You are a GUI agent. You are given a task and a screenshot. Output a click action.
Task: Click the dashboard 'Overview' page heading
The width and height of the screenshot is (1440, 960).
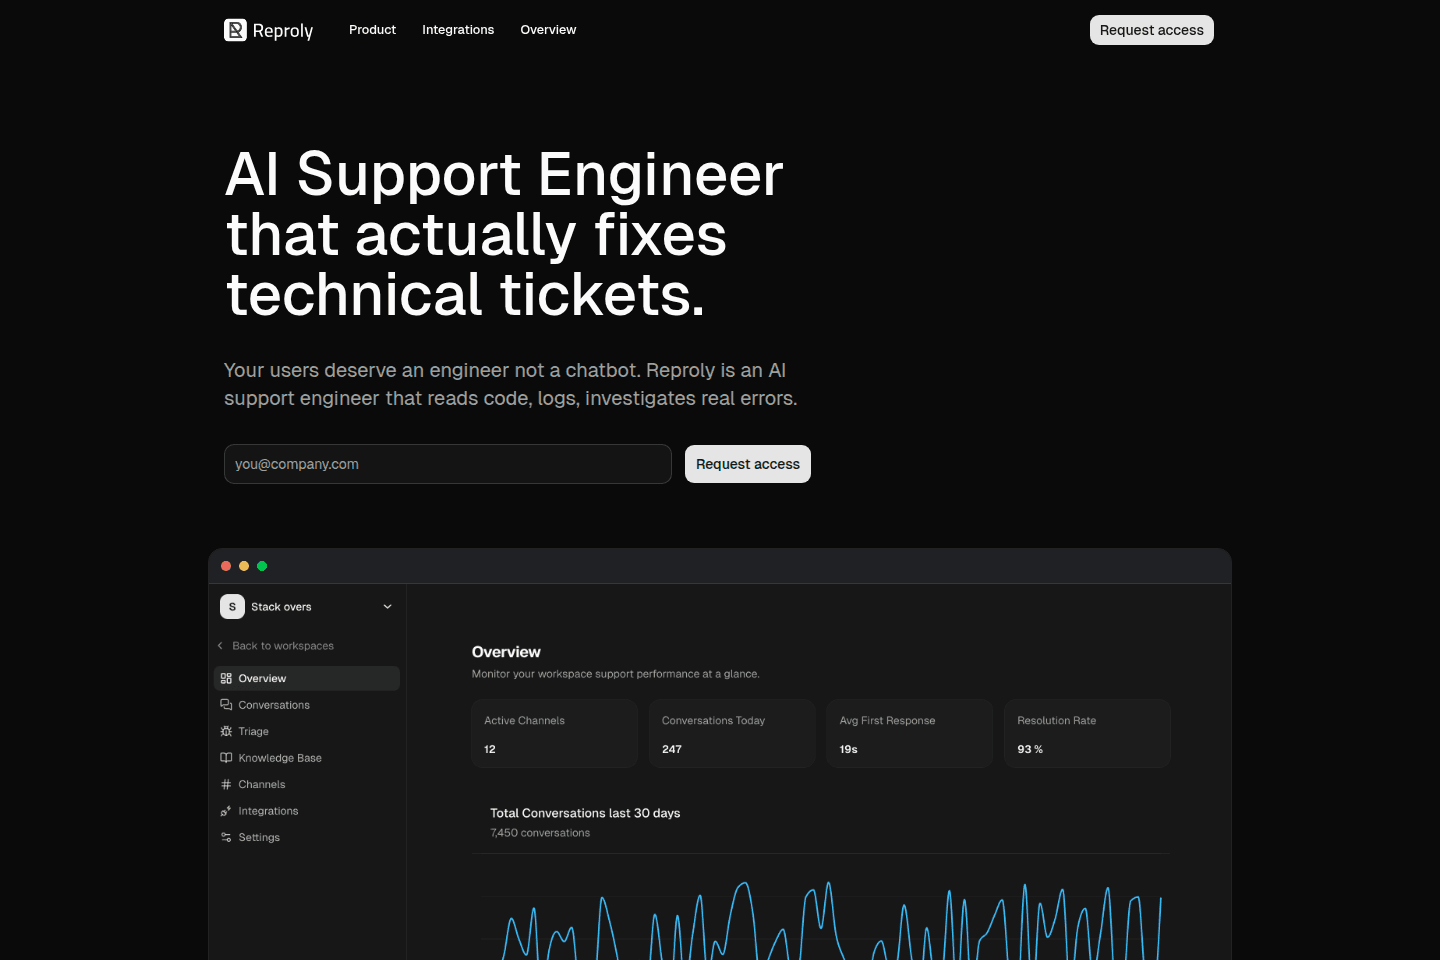coord(506,652)
